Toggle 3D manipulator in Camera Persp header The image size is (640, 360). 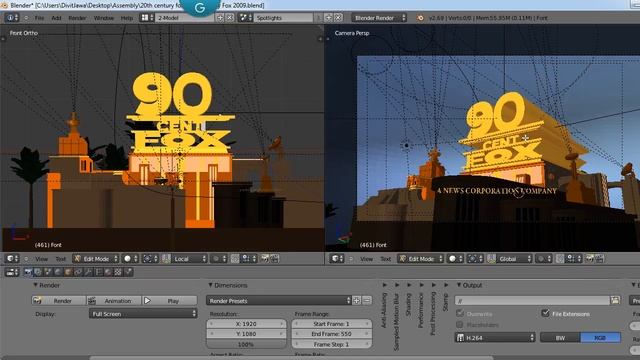coord(491,258)
